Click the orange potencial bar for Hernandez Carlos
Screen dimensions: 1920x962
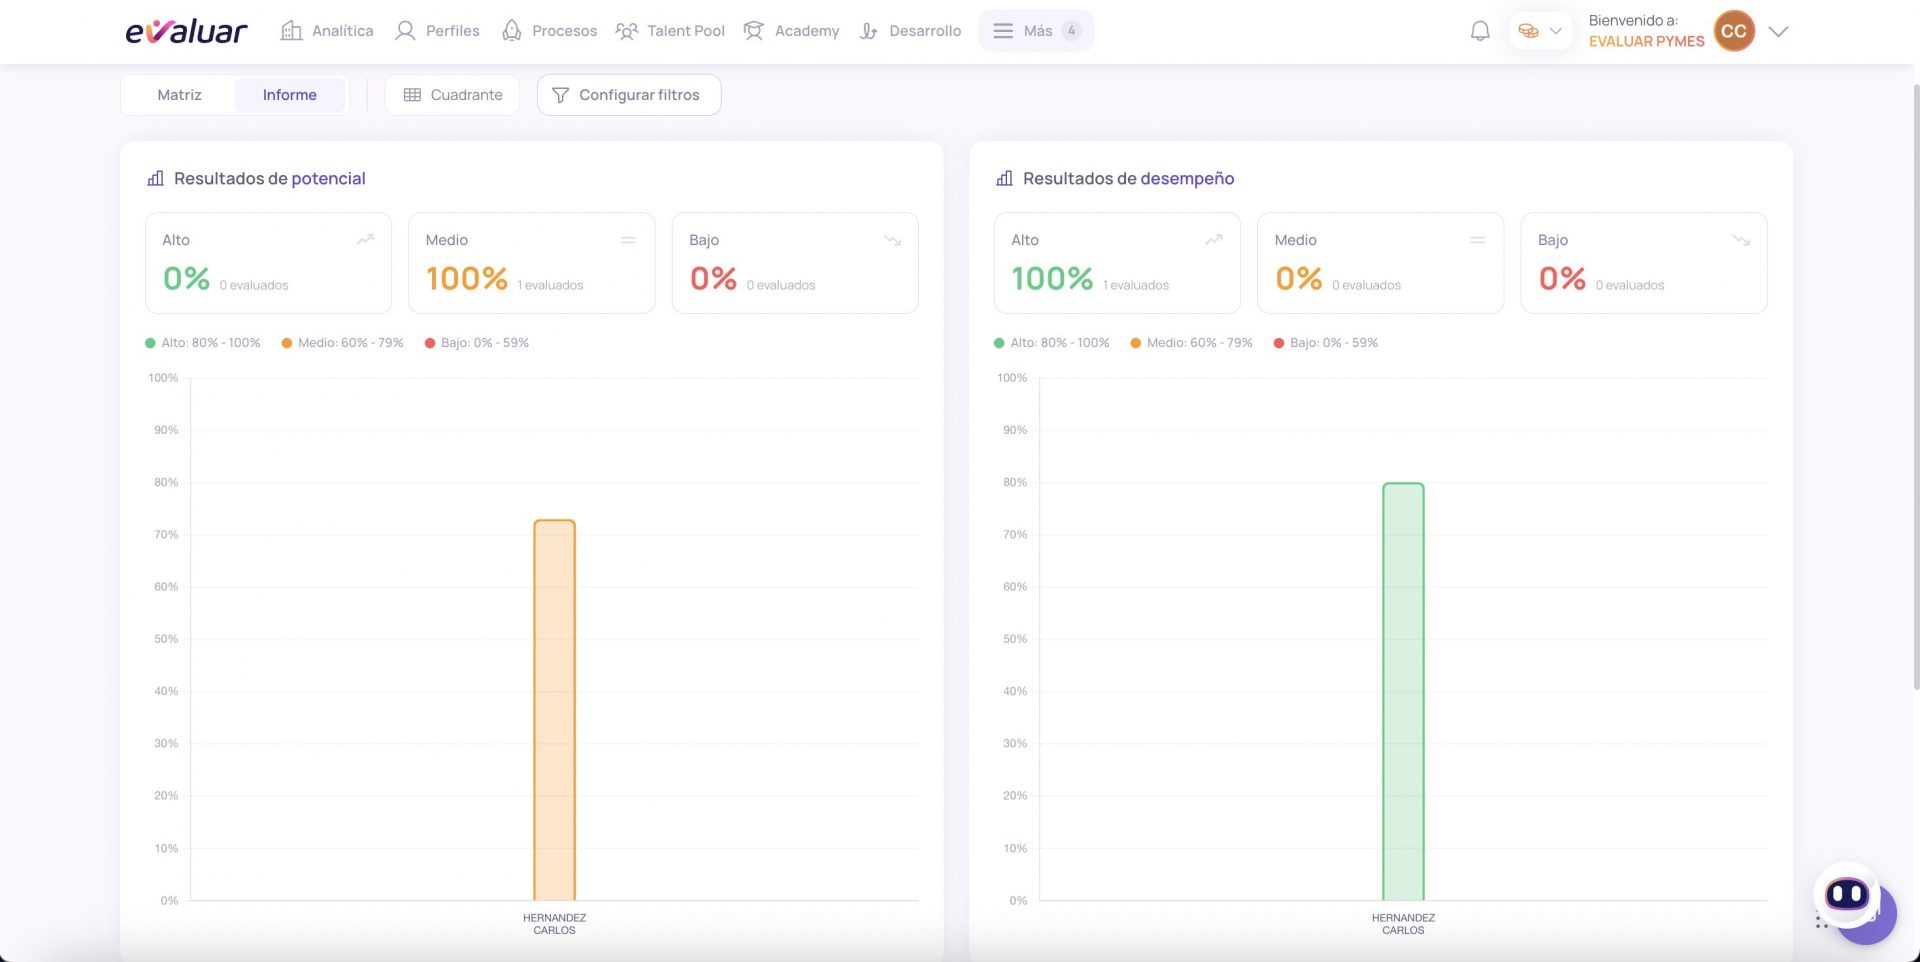click(x=554, y=710)
